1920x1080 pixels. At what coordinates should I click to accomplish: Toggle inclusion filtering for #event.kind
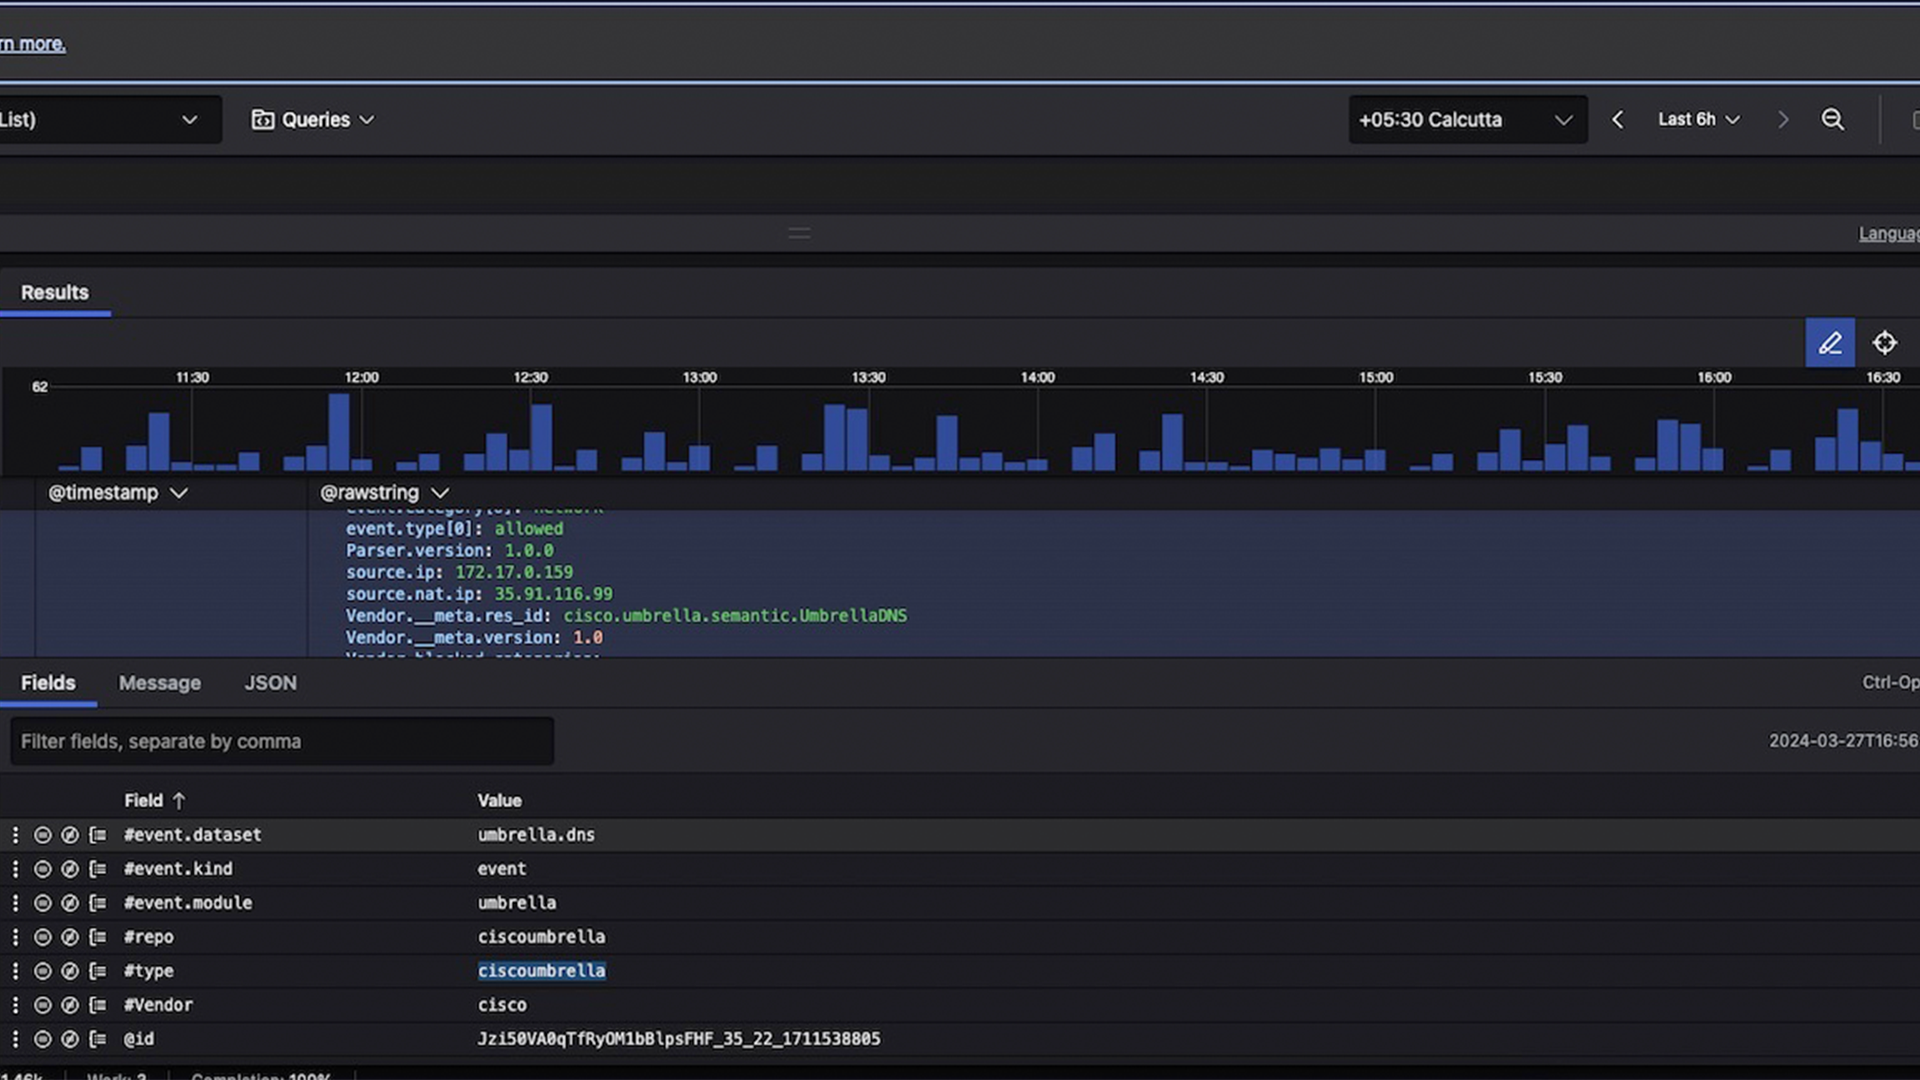[42, 869]
